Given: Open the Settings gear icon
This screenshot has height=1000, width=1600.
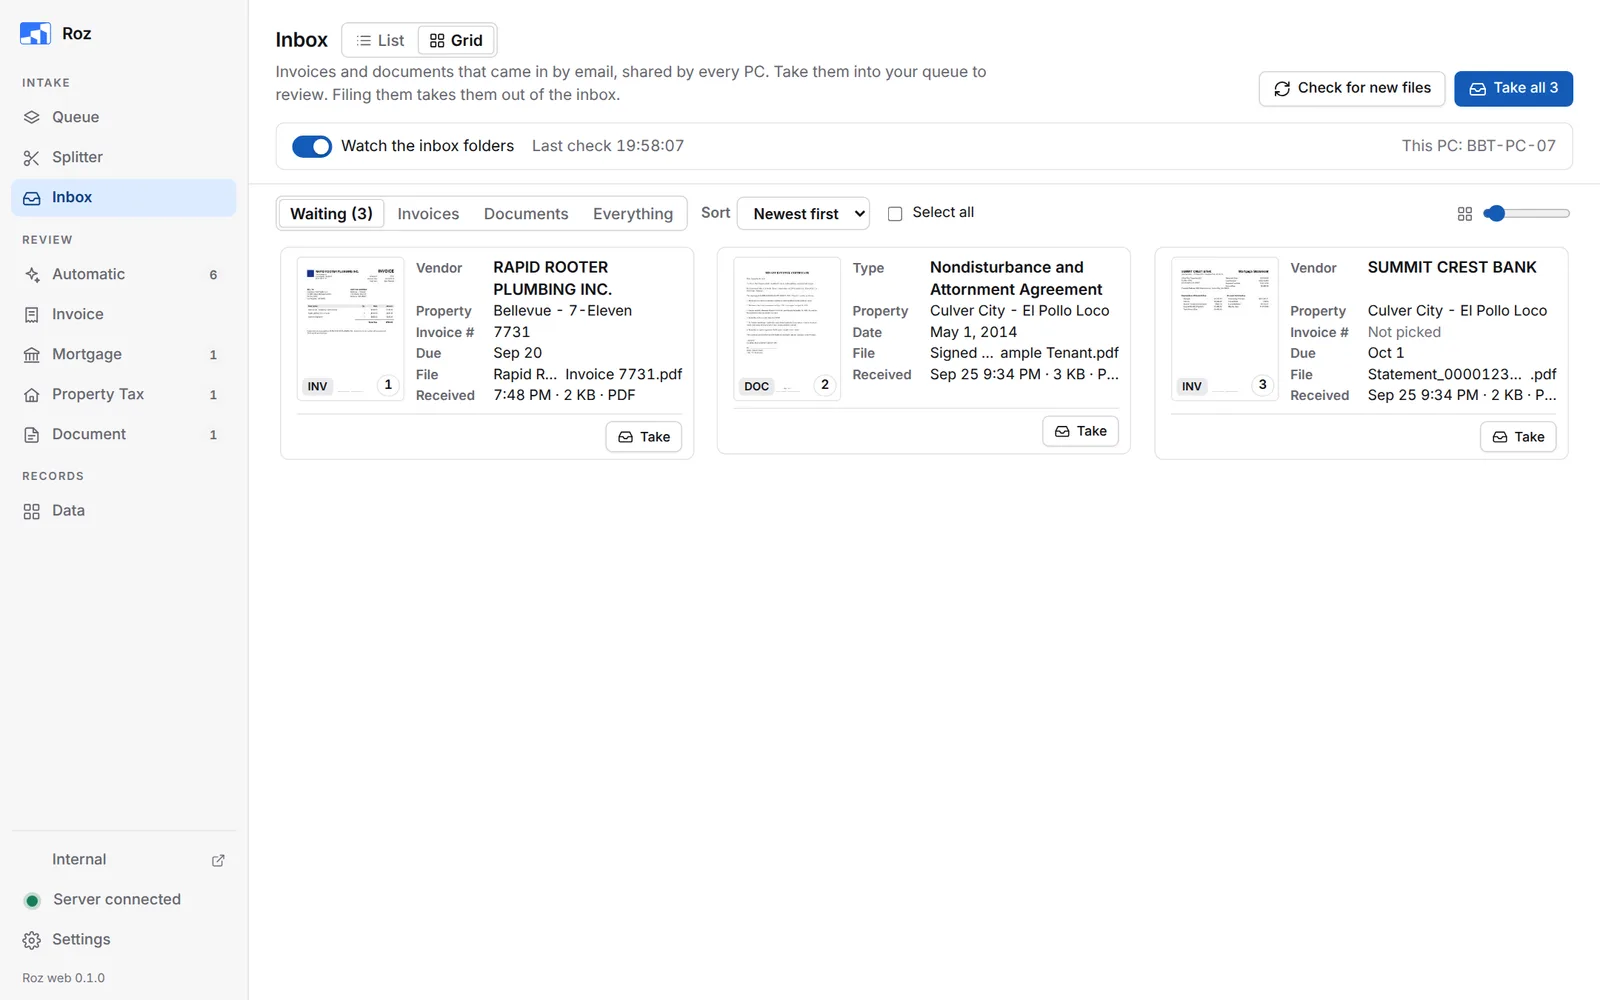Looking at the screenshot, I should click(x=32, y=940).
